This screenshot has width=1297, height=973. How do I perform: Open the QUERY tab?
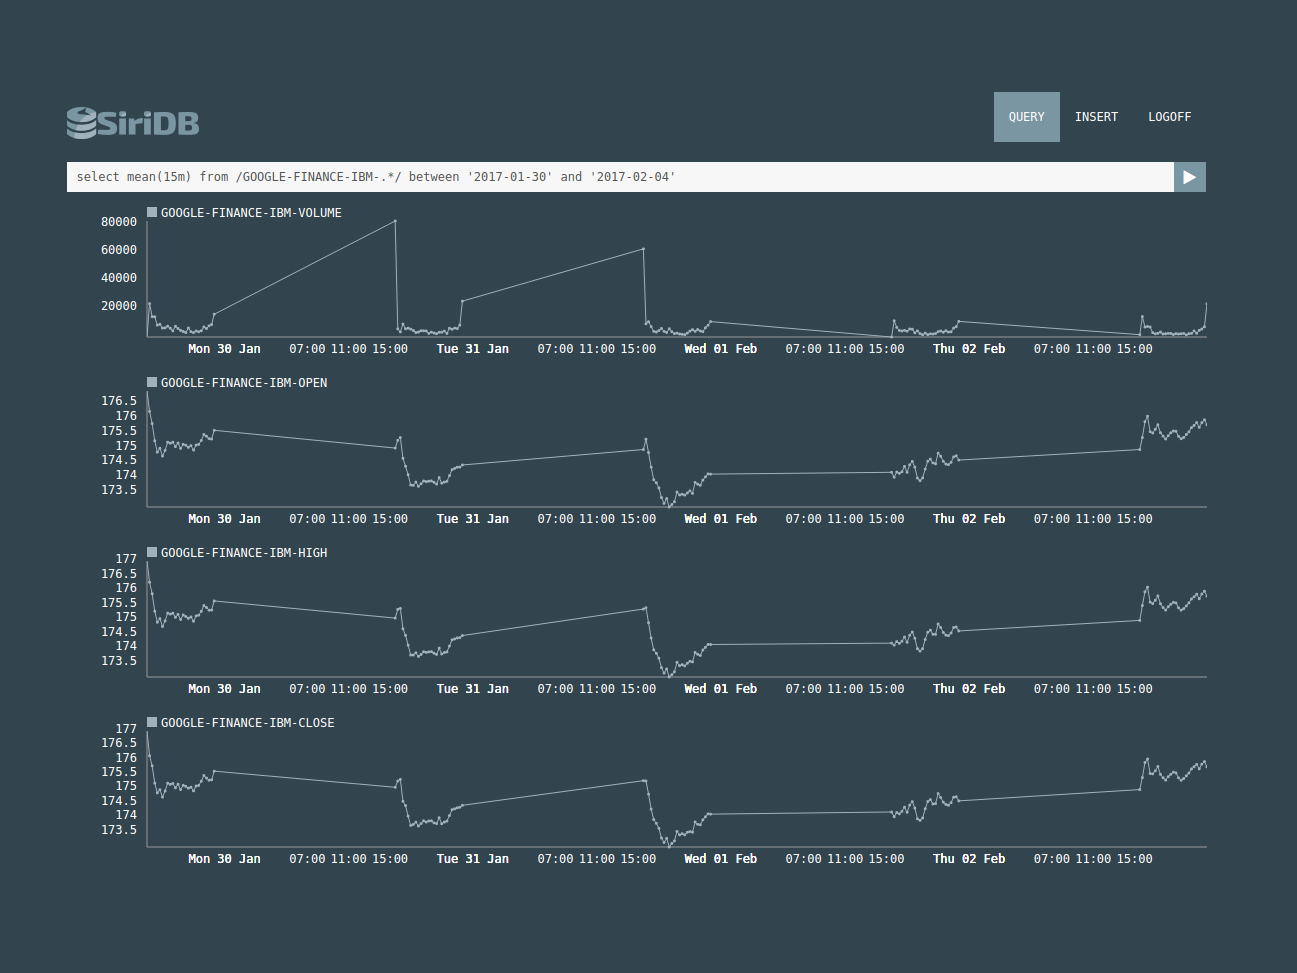pyautogui.click(x=1026, y=117)
